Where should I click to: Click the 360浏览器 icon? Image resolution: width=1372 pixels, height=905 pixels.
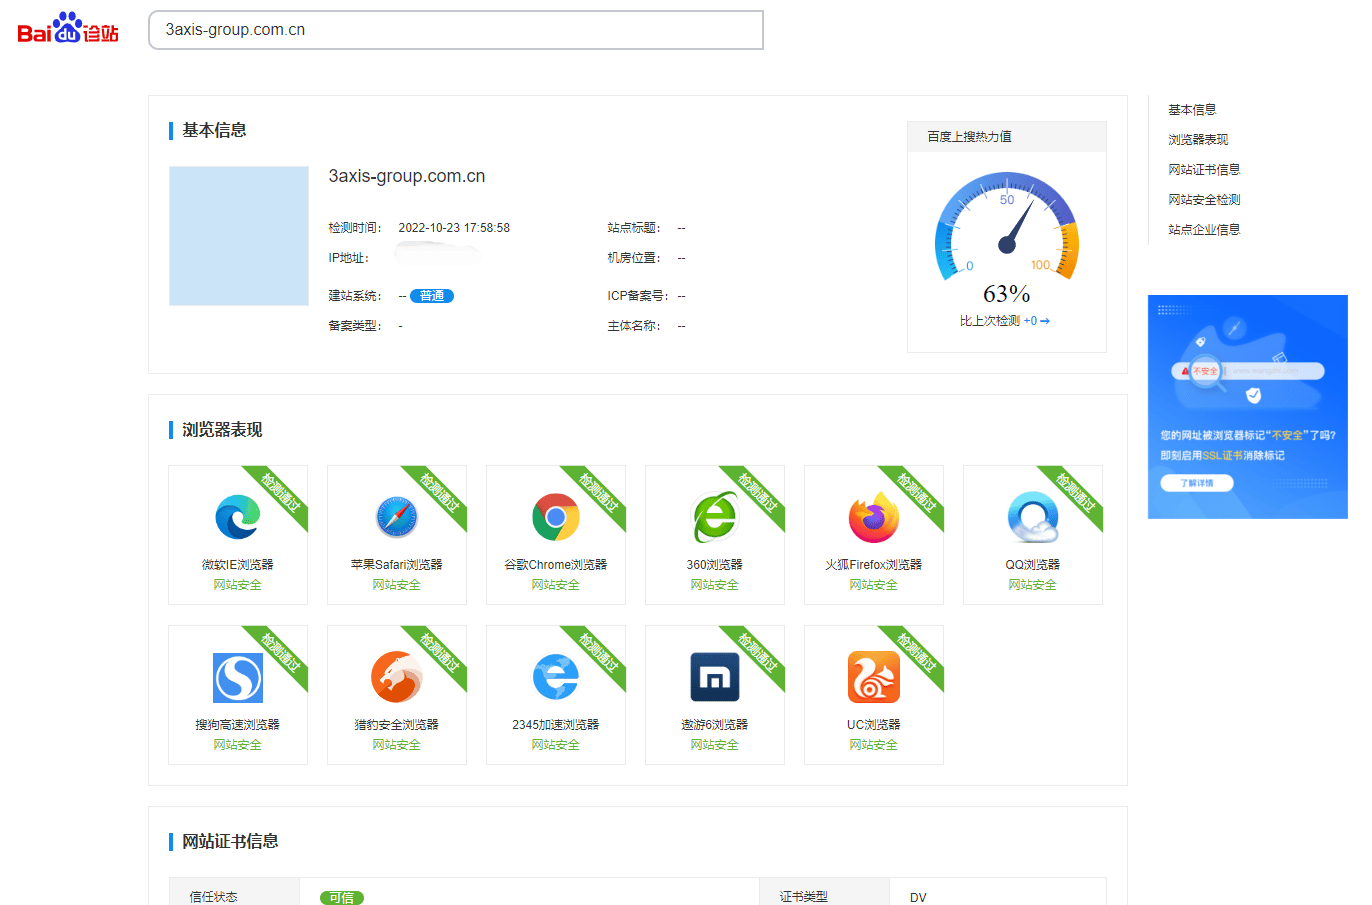715,517
